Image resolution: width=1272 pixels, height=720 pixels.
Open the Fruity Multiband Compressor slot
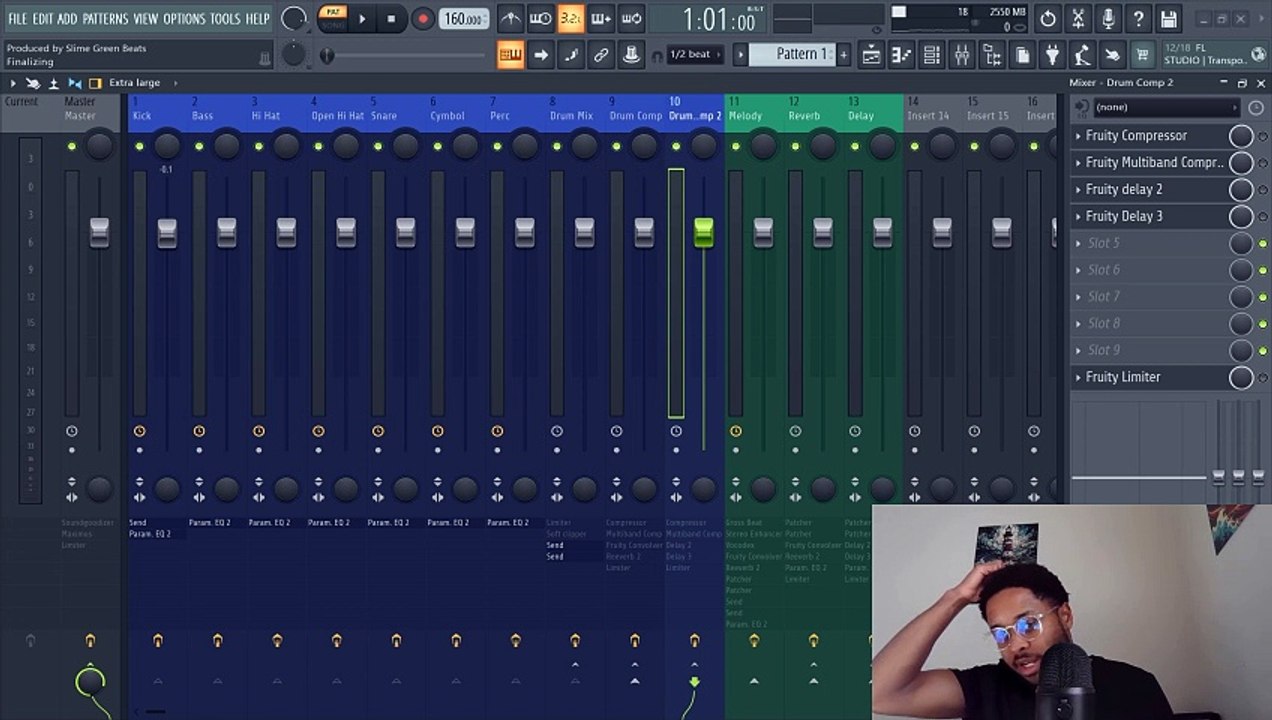click(1149, 163)
